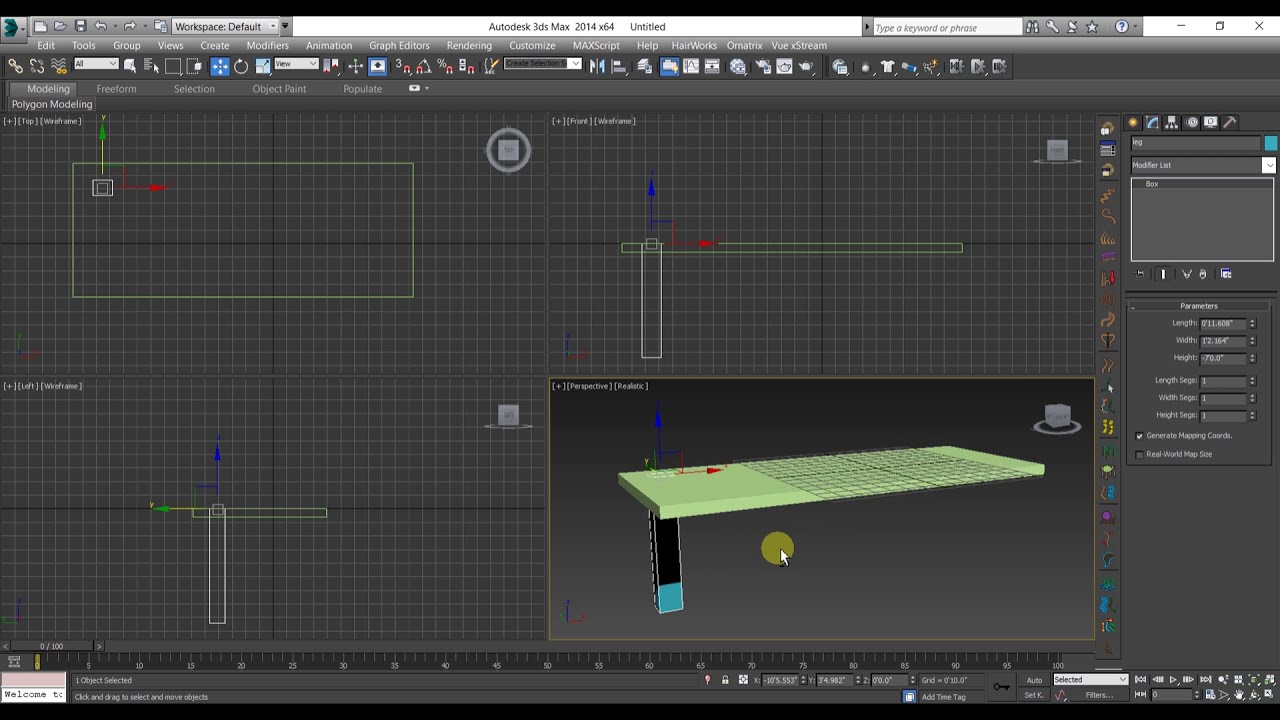Open the selection filter All dropdown
The width and height of the screenshot is (1280, 720).
pyautogui.click(x=95, y=64)
